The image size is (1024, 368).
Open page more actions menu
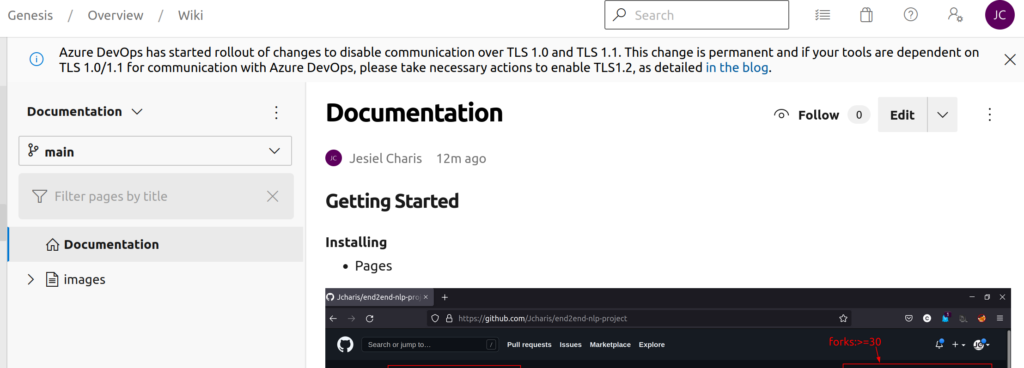(x=989, y=115)
